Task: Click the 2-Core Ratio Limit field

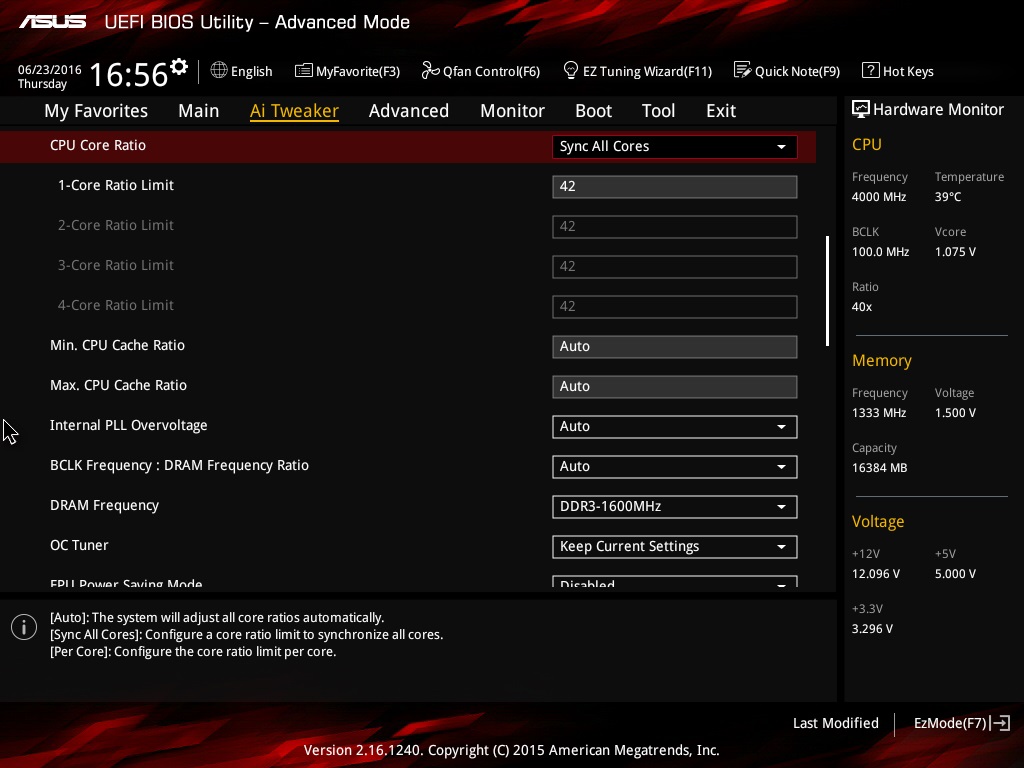Action: (675, 227)
